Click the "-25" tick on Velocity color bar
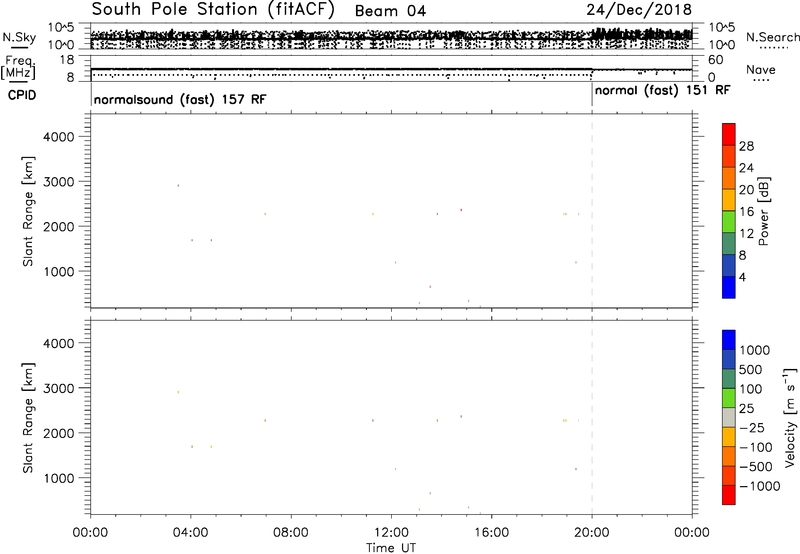This screenshot has height=554, width=800. tap(752, 428)
